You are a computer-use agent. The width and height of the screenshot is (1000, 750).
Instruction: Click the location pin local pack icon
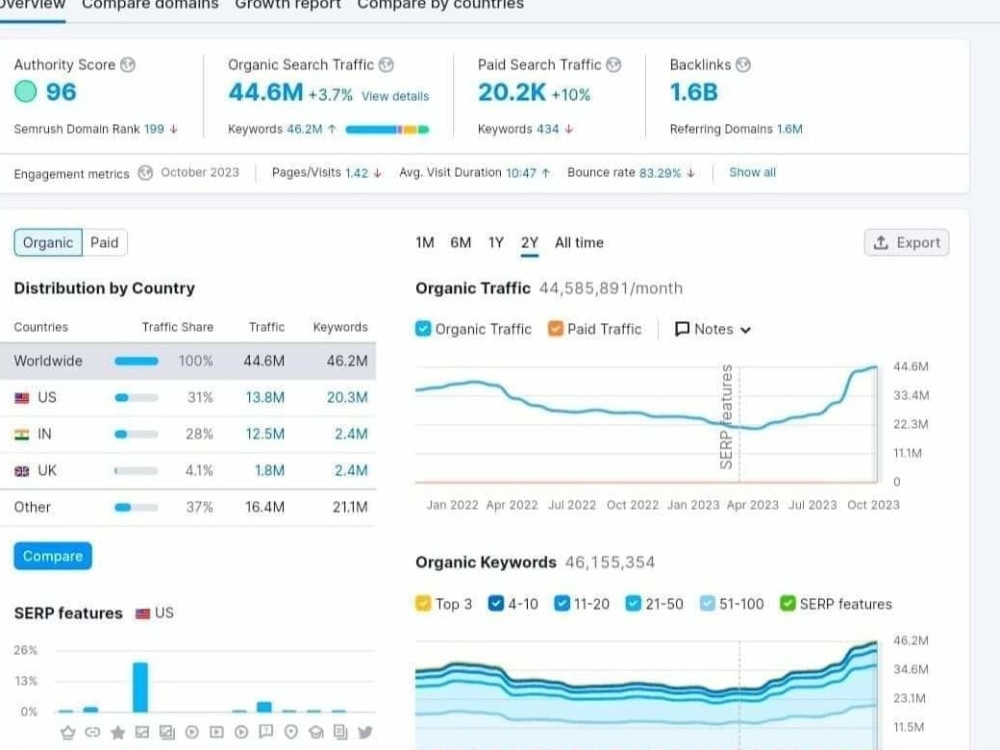[291, 732]
